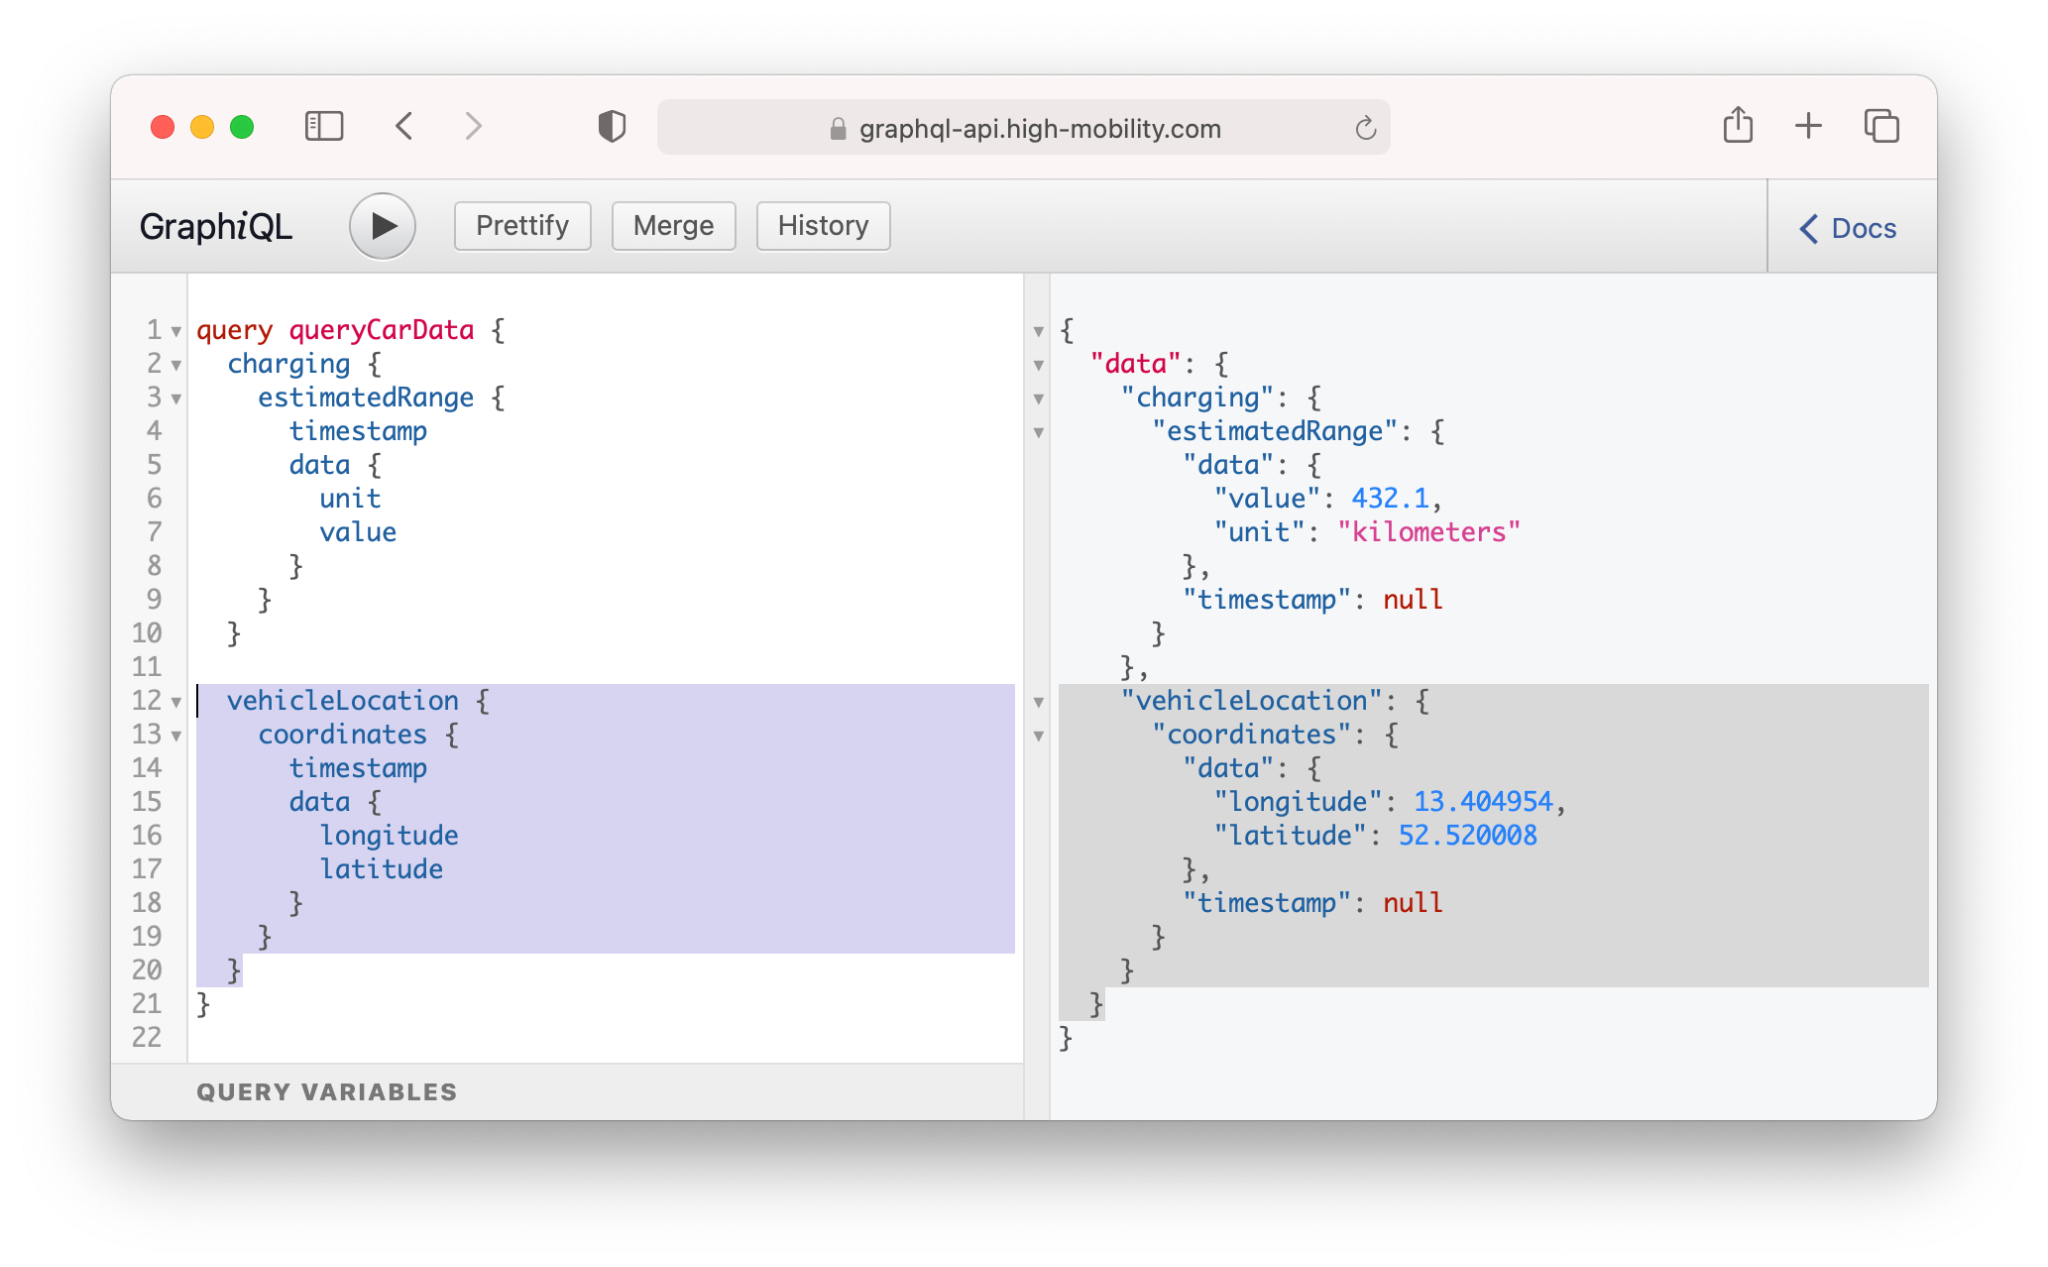Run the query with Execute button
The image size is (2048, 1267).
(x=382, y=226)
